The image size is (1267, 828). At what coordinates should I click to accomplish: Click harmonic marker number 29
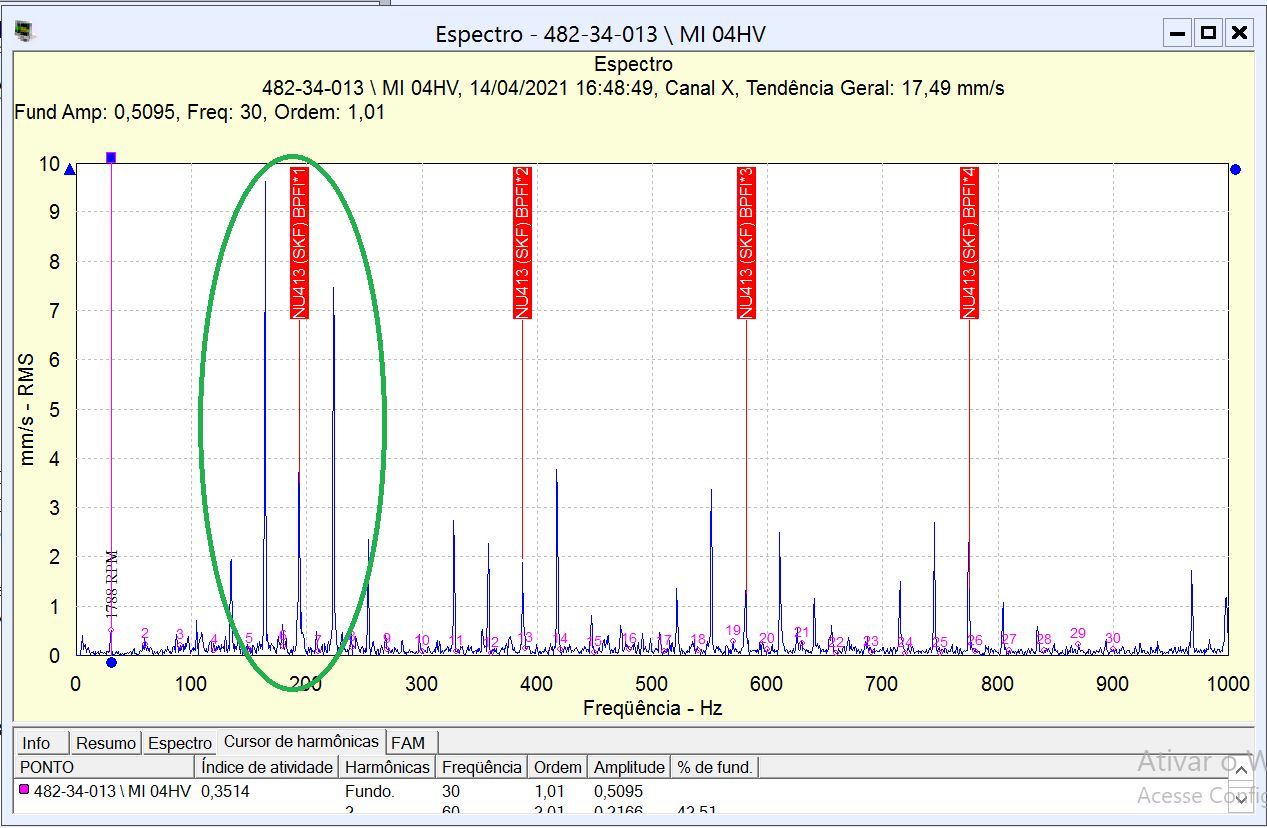[x=1077, y=633]
